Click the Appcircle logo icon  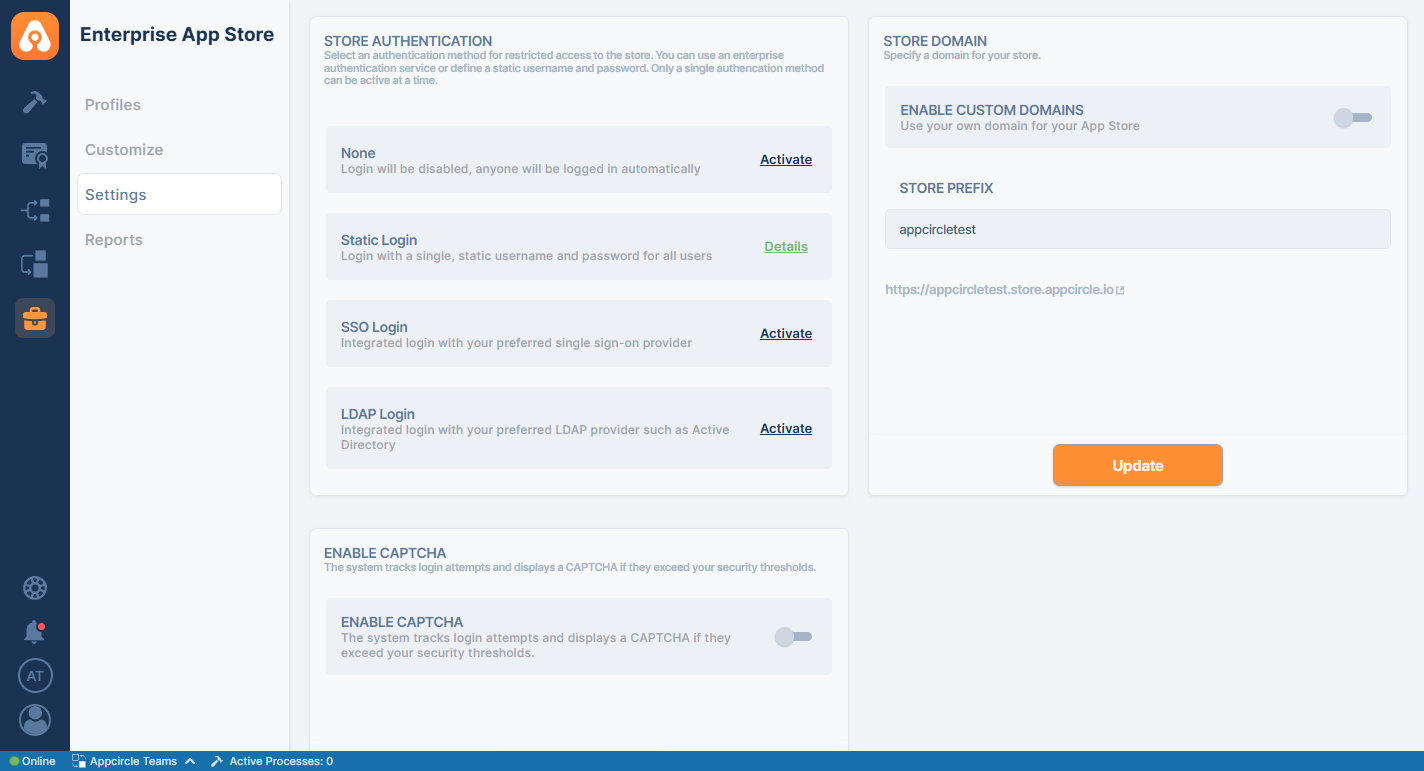pyautogui.click(x=35, y=36)
